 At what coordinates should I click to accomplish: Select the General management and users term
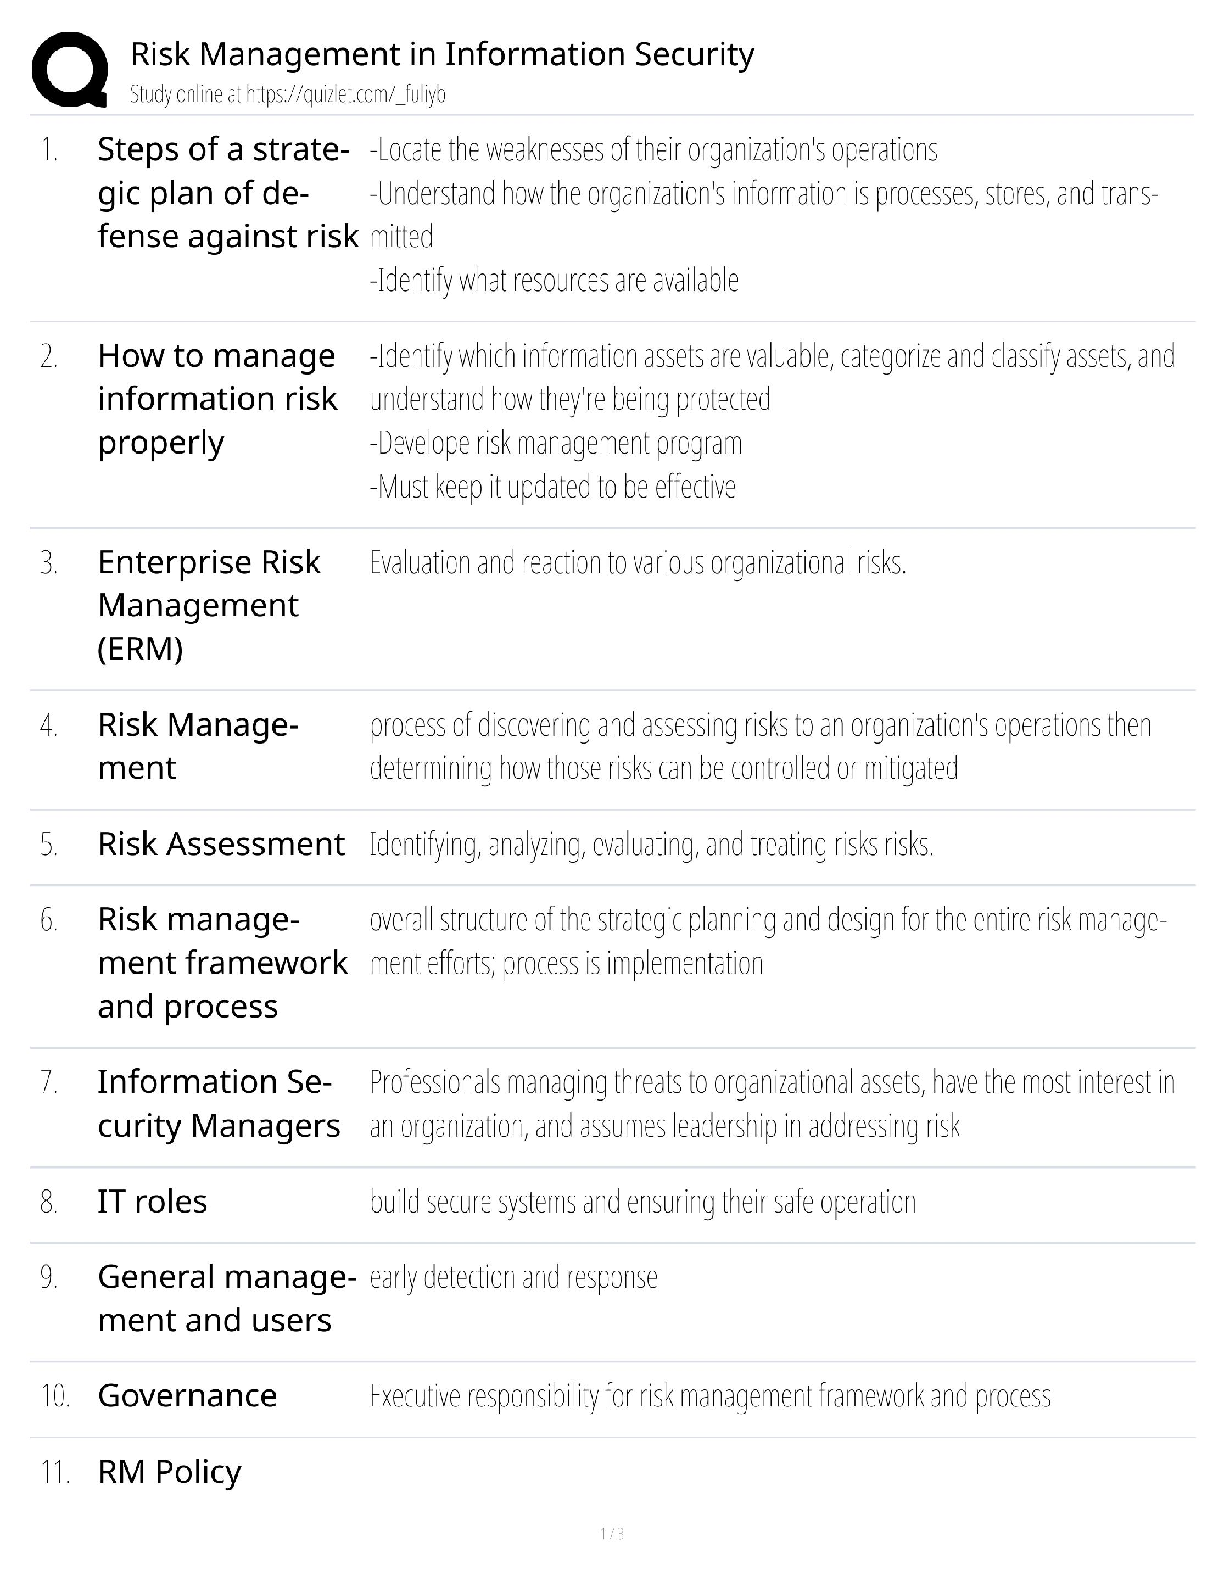[x=226, y=1298]
